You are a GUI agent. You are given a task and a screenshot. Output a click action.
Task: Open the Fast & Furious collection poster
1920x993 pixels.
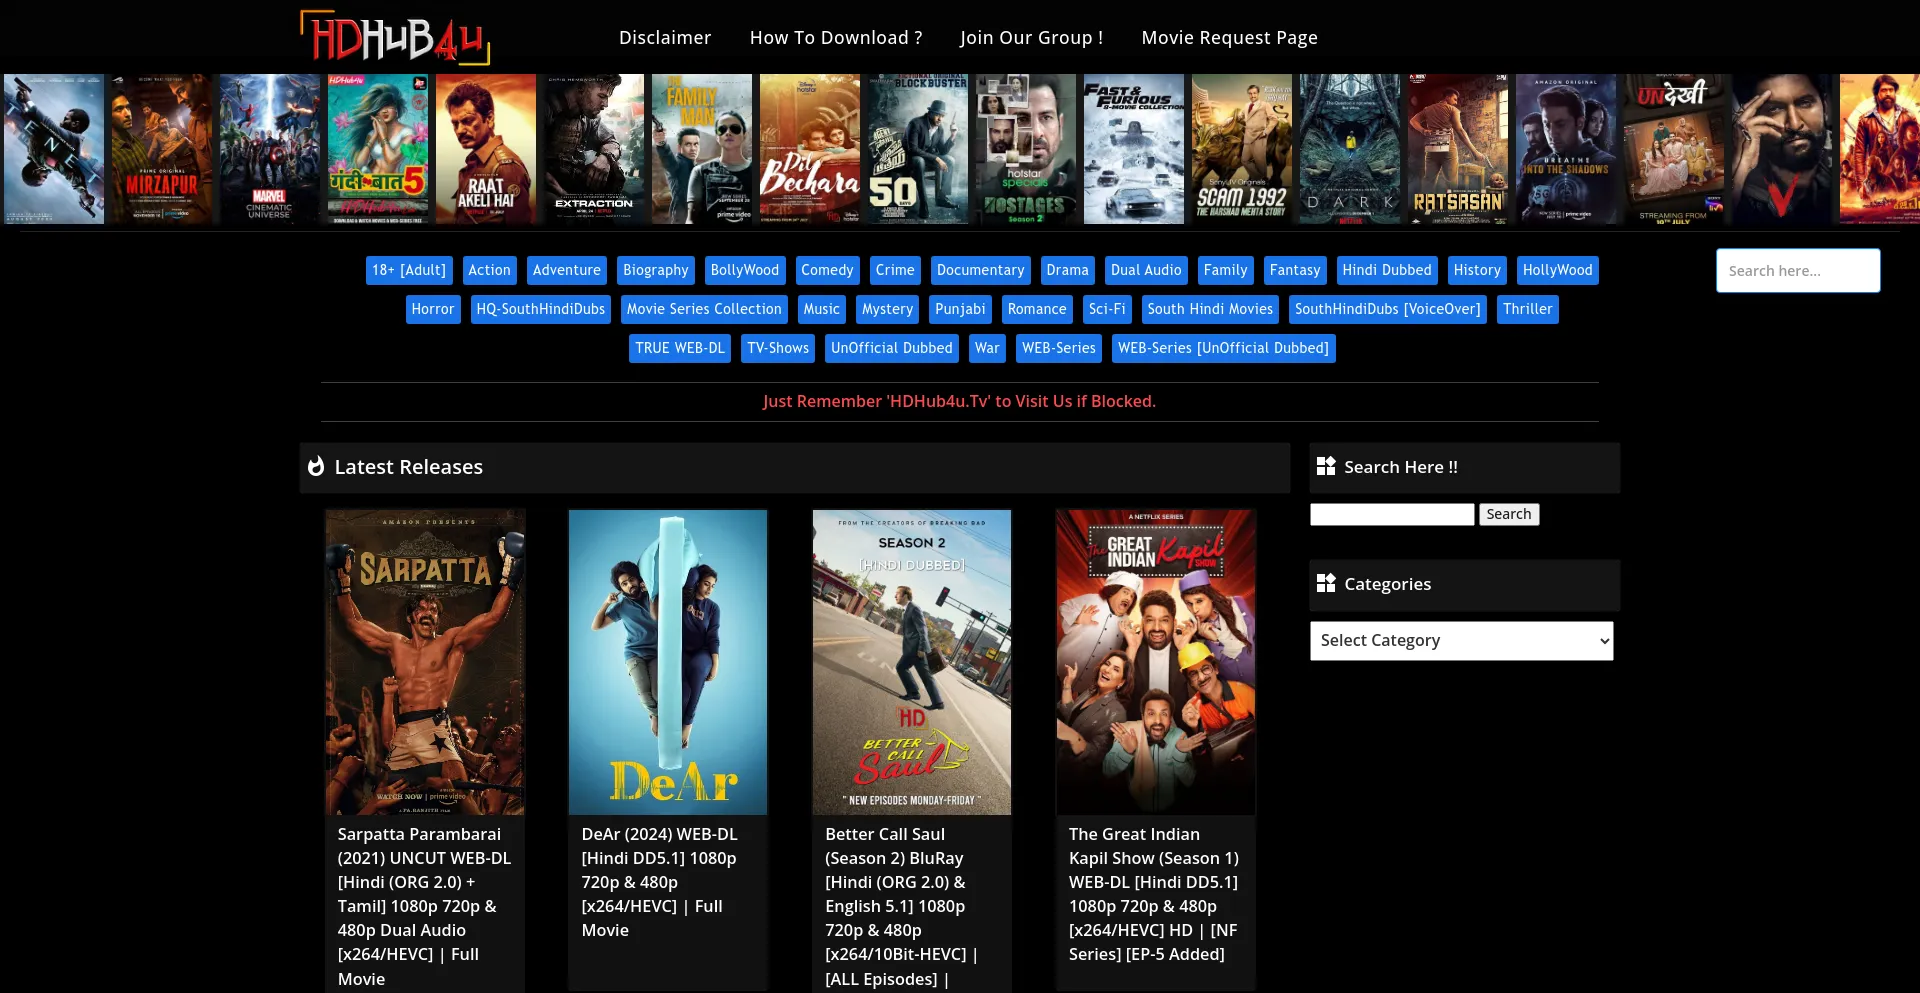[1134, 149]
